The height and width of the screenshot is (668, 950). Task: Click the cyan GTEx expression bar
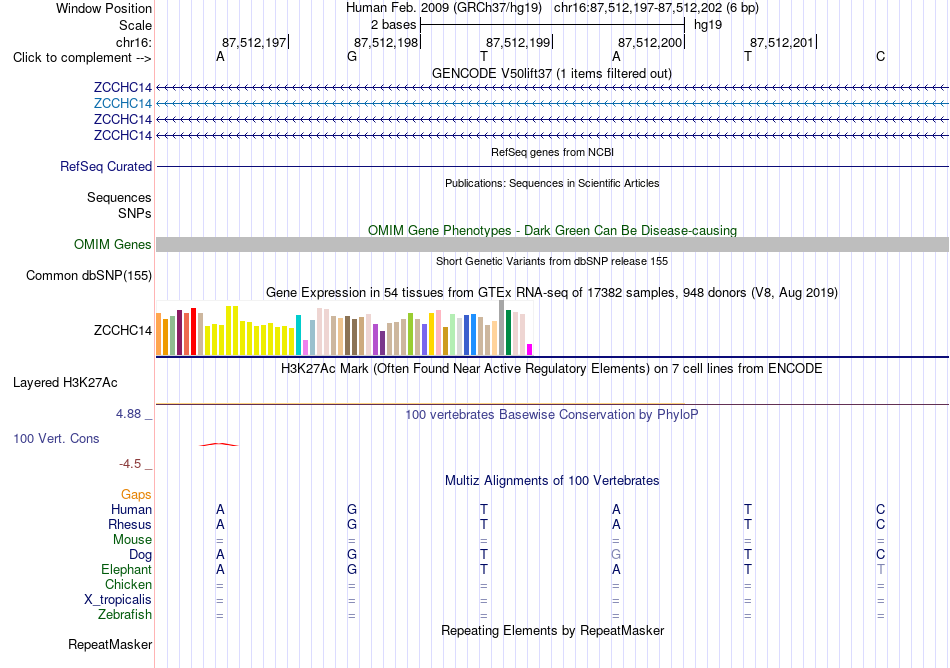click(x=299, y=335)
